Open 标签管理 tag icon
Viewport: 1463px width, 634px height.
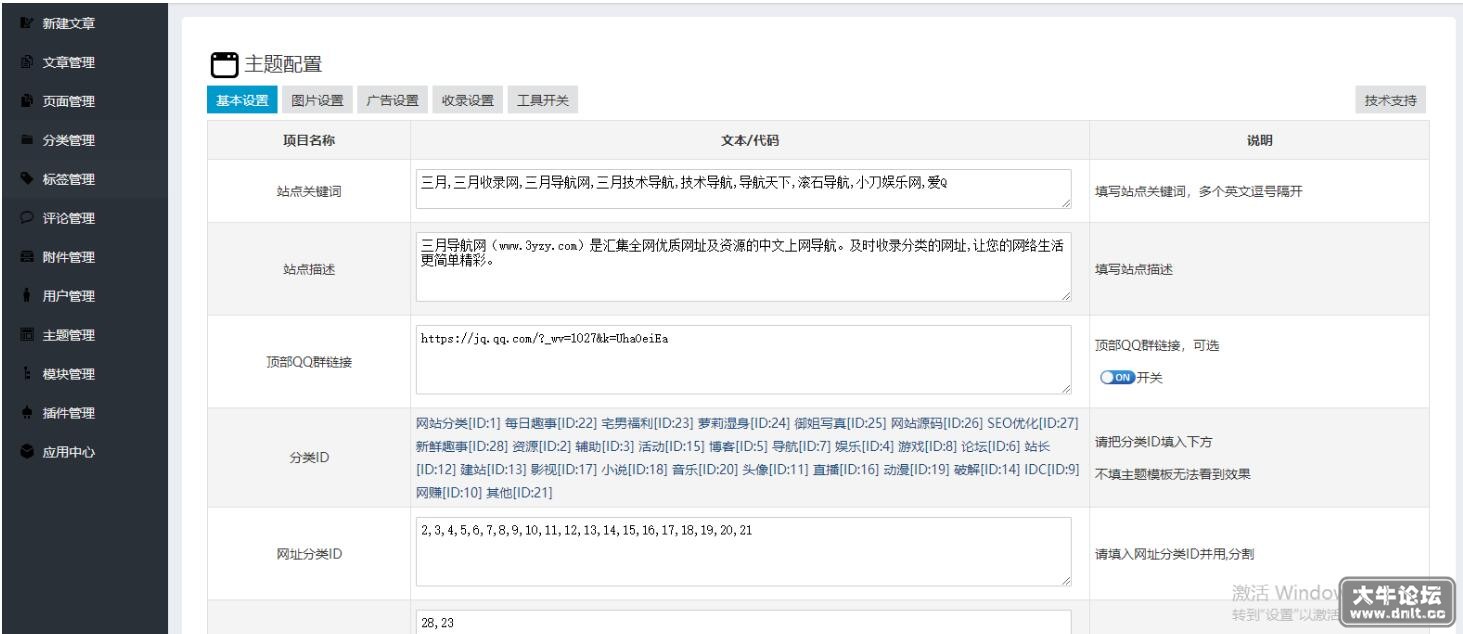pos(26,179)
